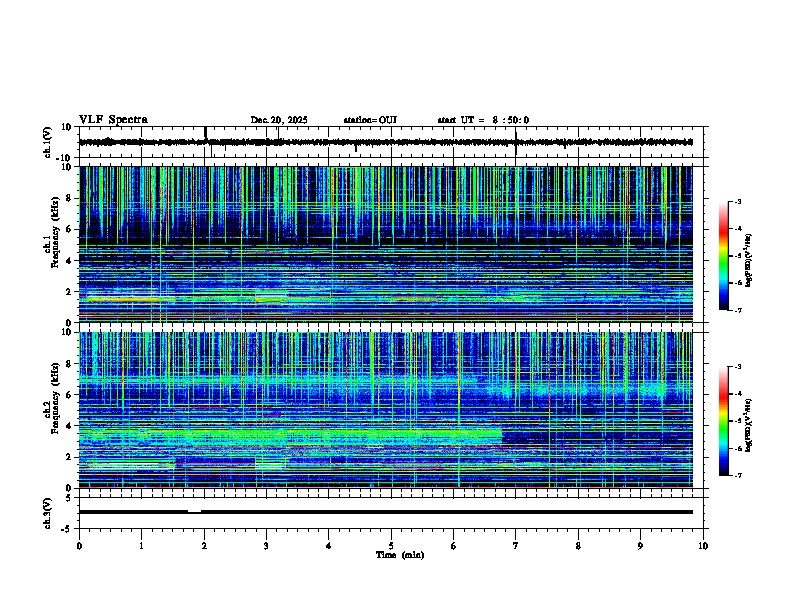The image size is (792, 612).
Task: Click the ch.2 color bar log(PSD) label
Action: [x=748, y=424]
